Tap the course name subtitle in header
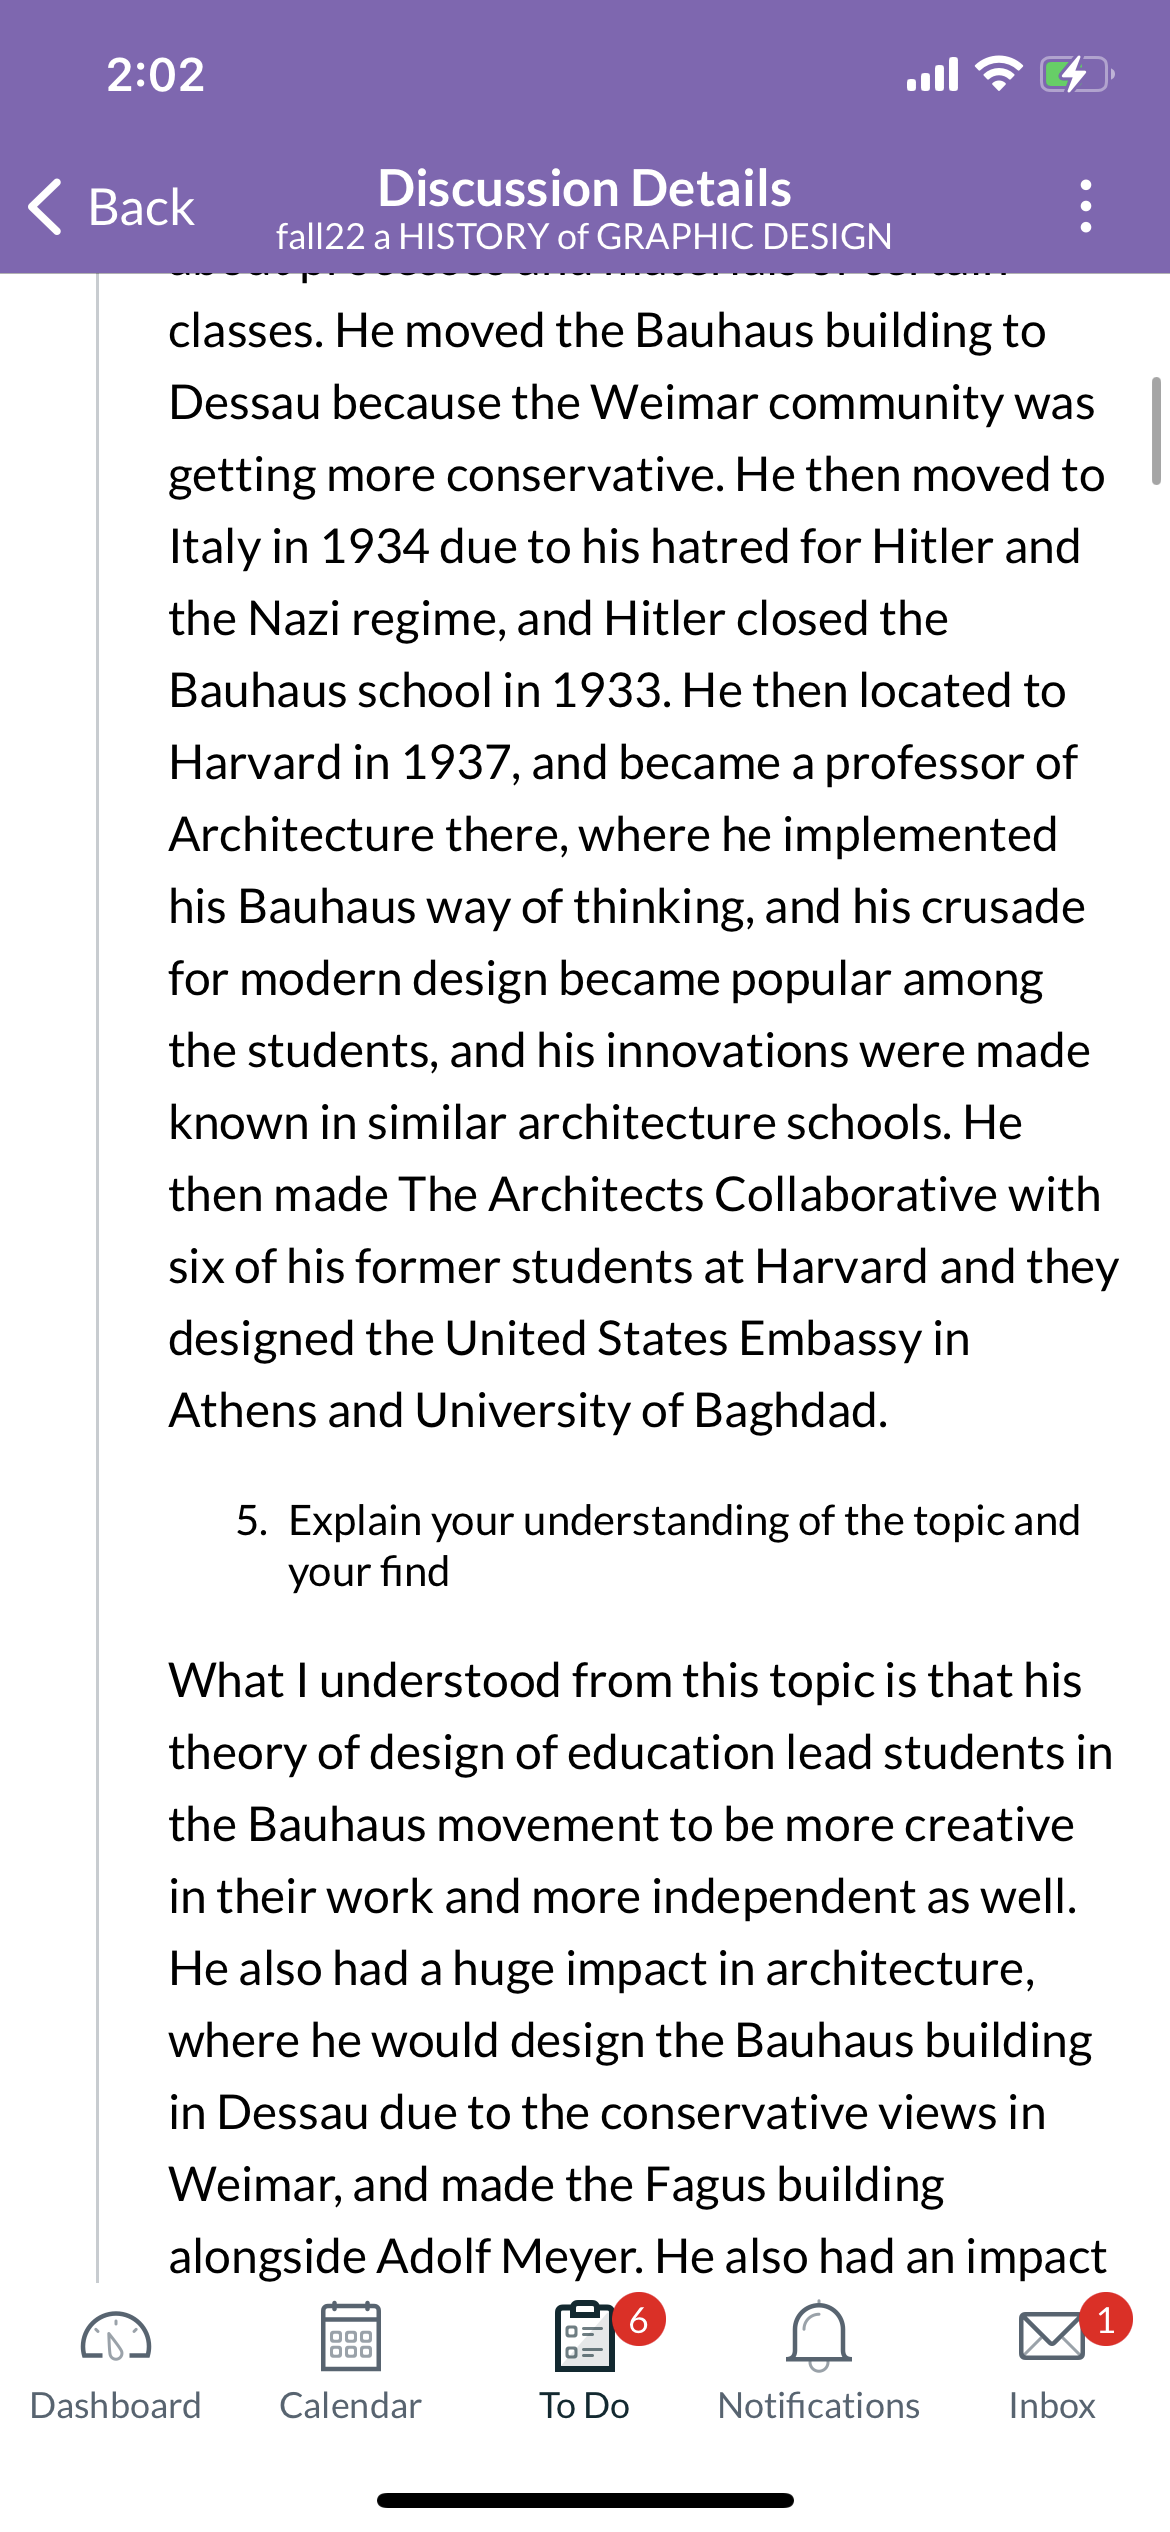1170x2532 pixels. click(584, 237)
